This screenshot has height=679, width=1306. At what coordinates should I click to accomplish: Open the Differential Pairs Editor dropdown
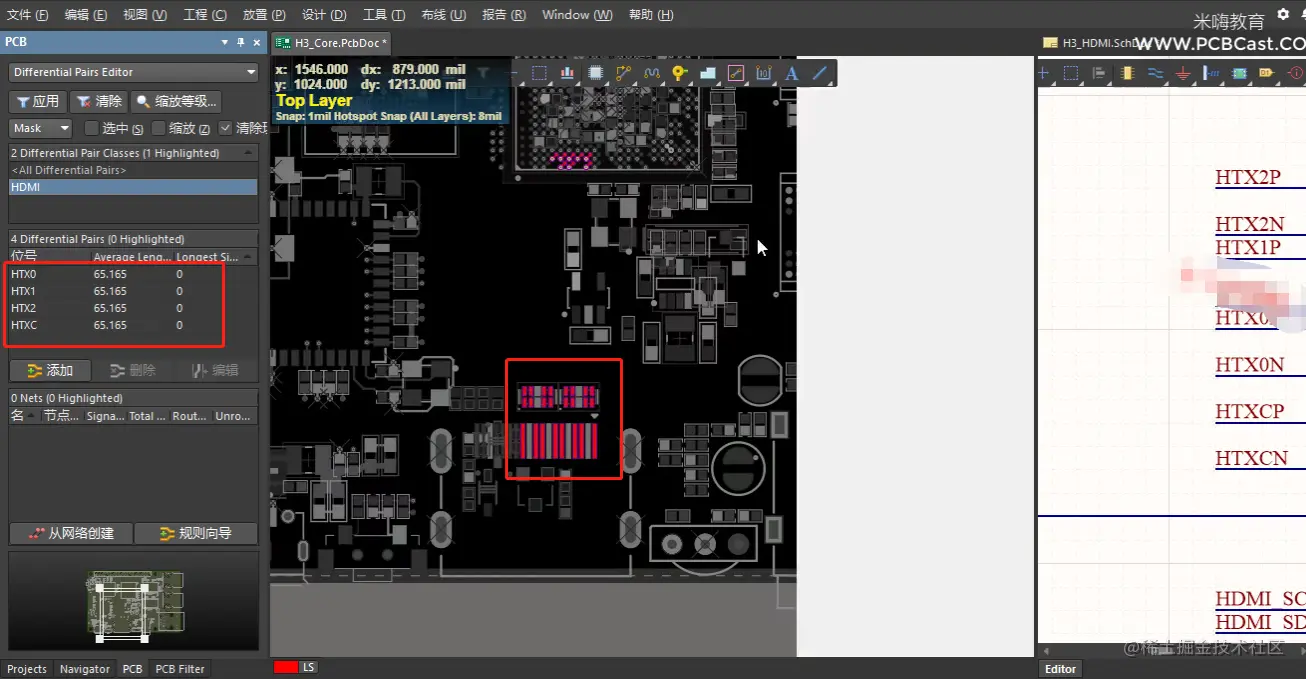(x=134, y=72)
